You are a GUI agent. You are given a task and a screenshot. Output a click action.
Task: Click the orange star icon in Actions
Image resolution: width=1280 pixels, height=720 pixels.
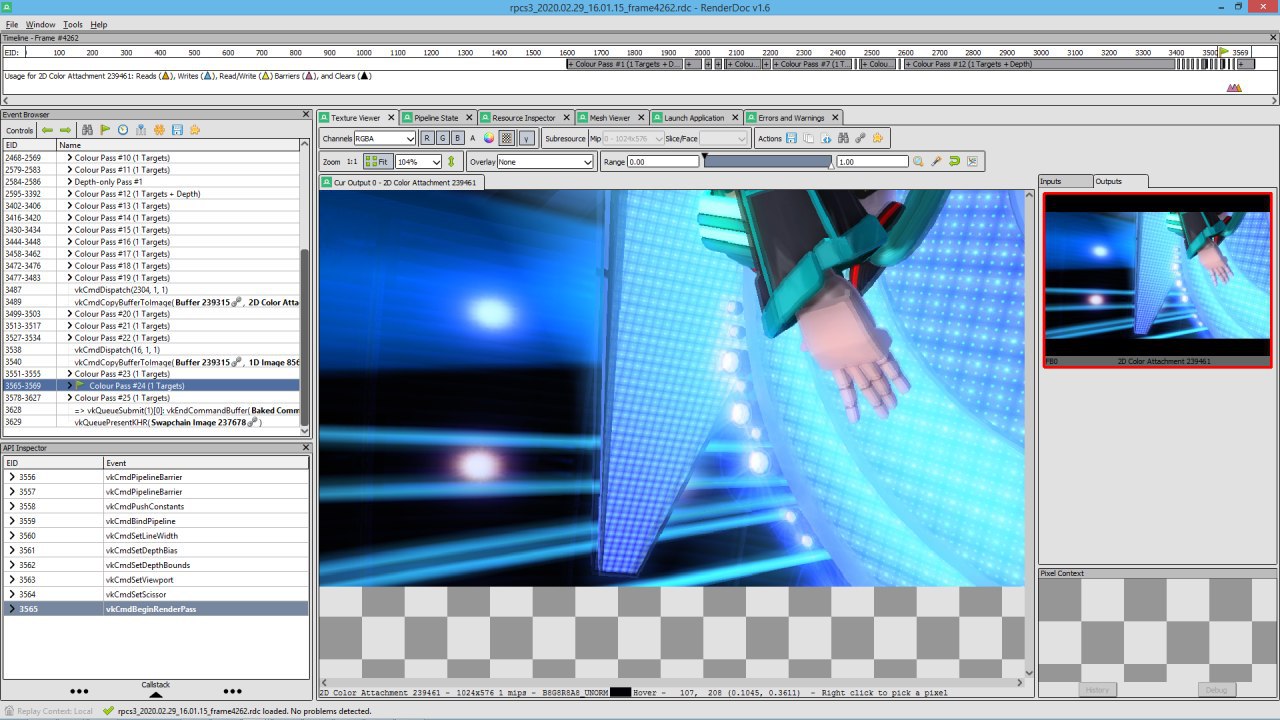878,138
